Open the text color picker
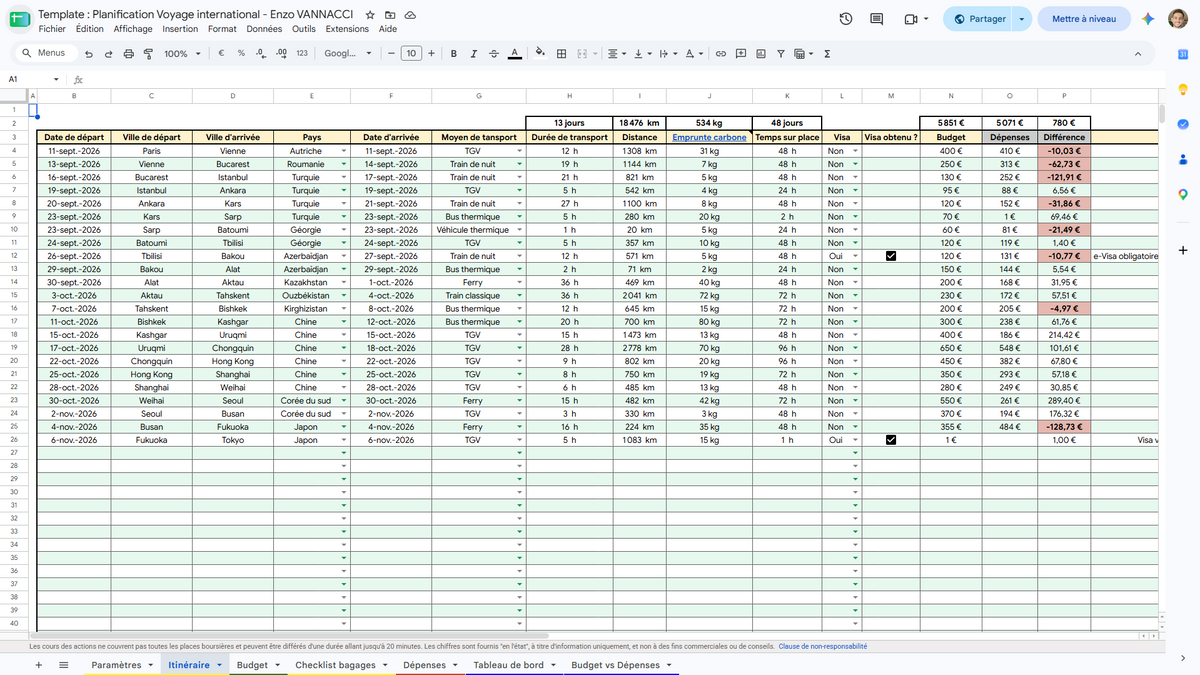 click(x=514, y=54)
